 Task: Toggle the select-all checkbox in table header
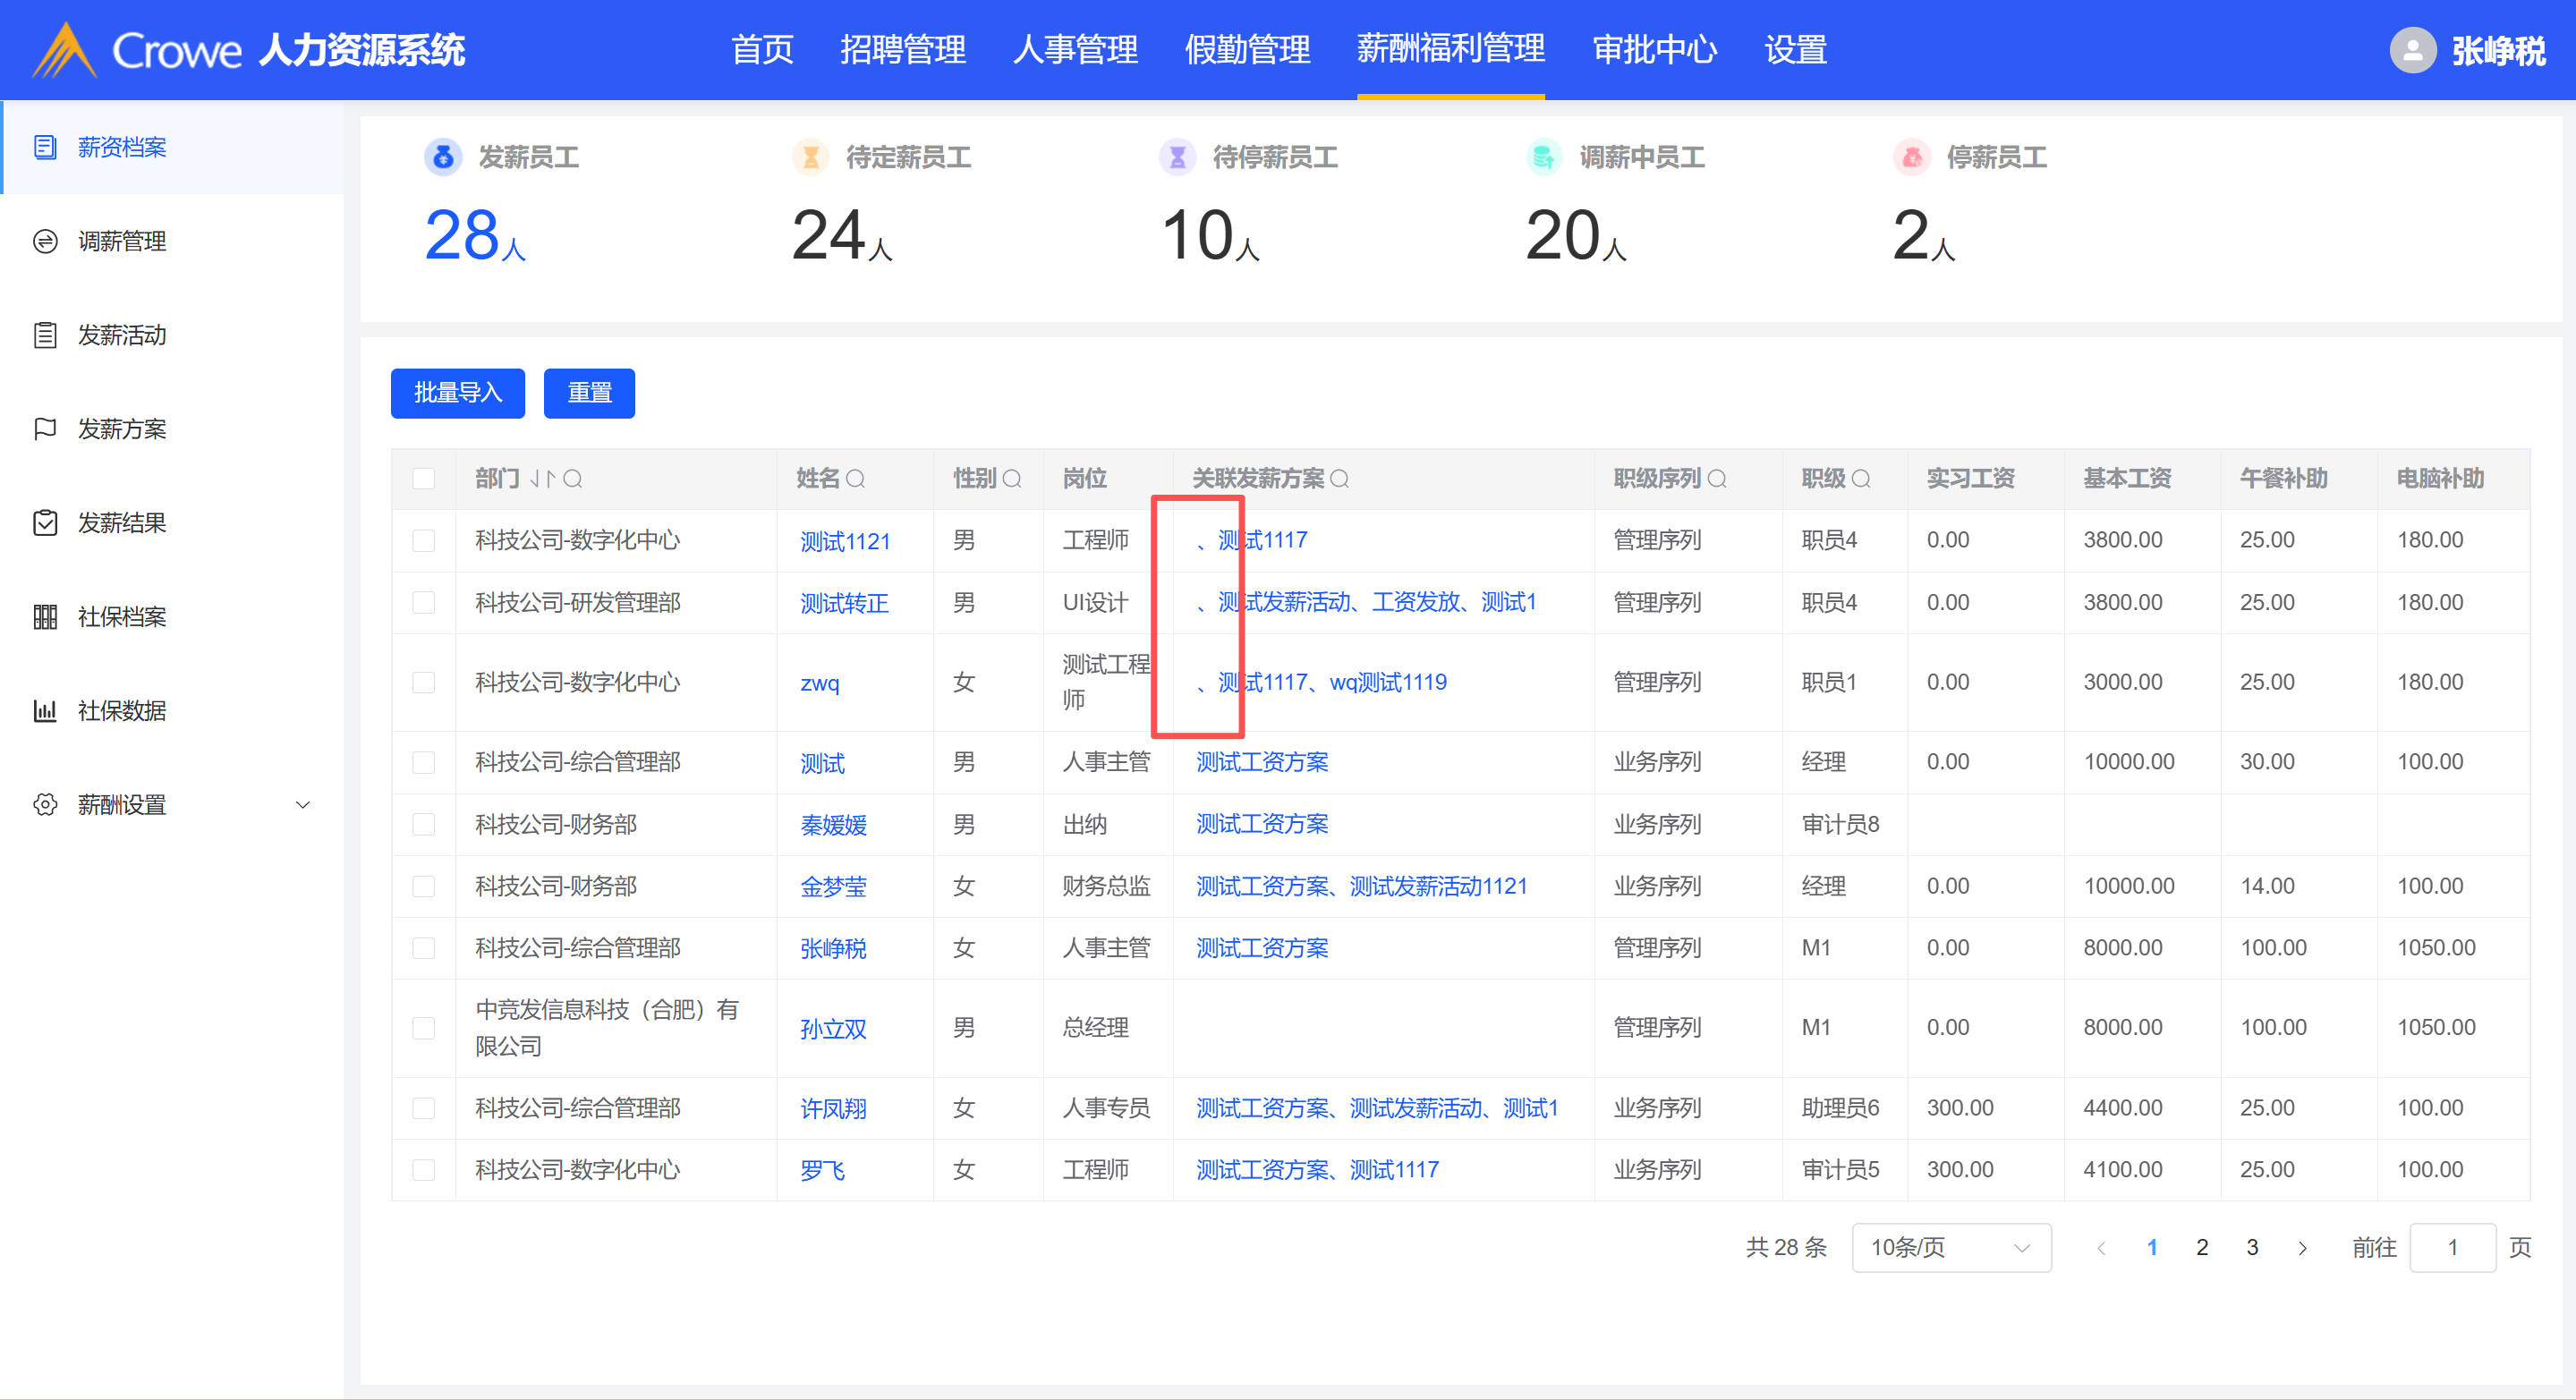tap(424, 479)
